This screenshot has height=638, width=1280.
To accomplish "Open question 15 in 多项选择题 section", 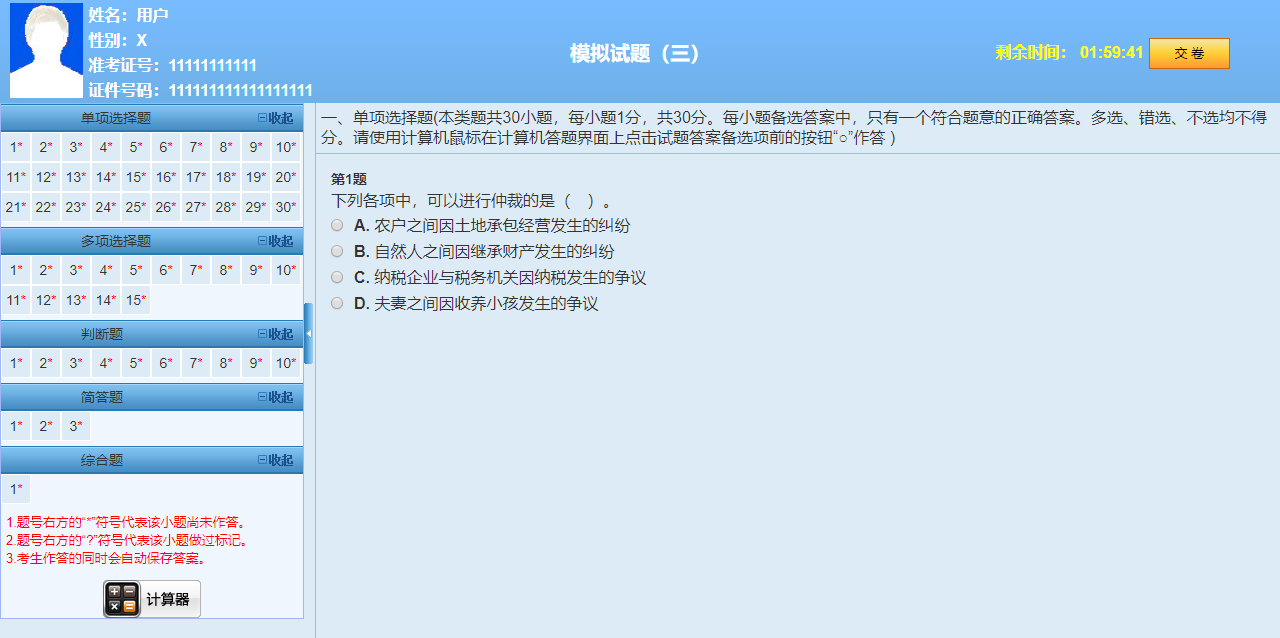I will point(135,299).
